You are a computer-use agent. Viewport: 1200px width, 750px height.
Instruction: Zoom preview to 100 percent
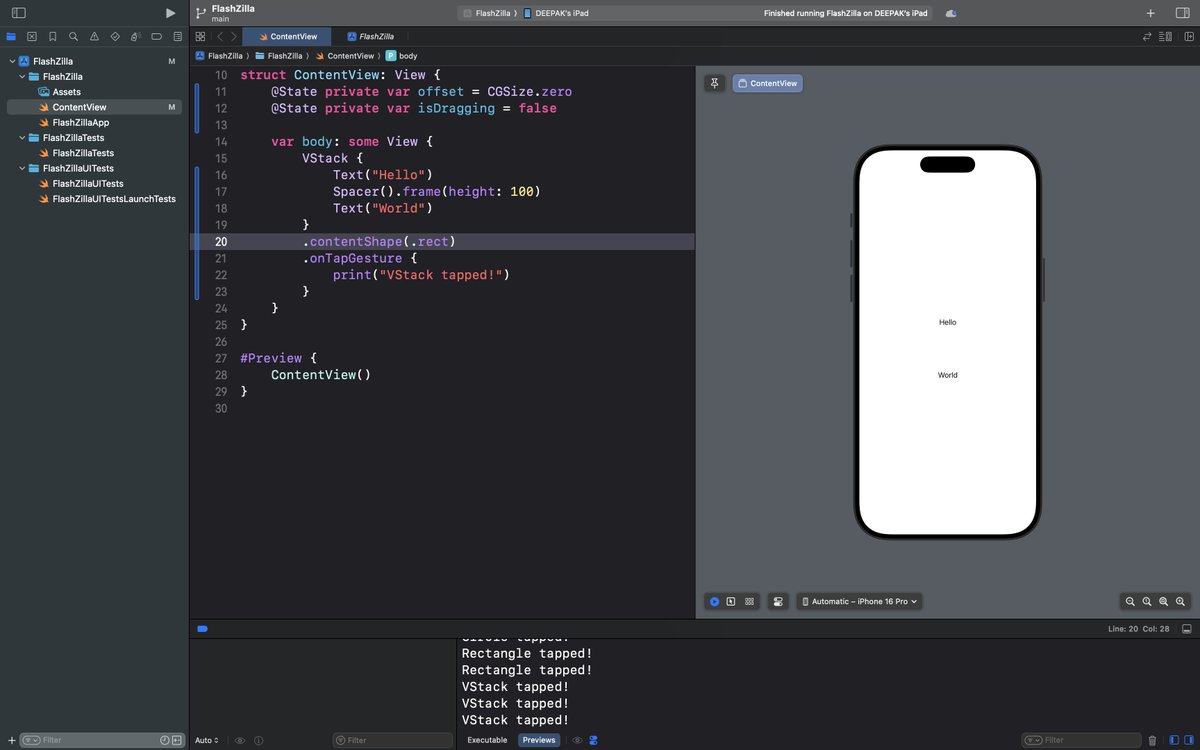(x=1147, y=601)
